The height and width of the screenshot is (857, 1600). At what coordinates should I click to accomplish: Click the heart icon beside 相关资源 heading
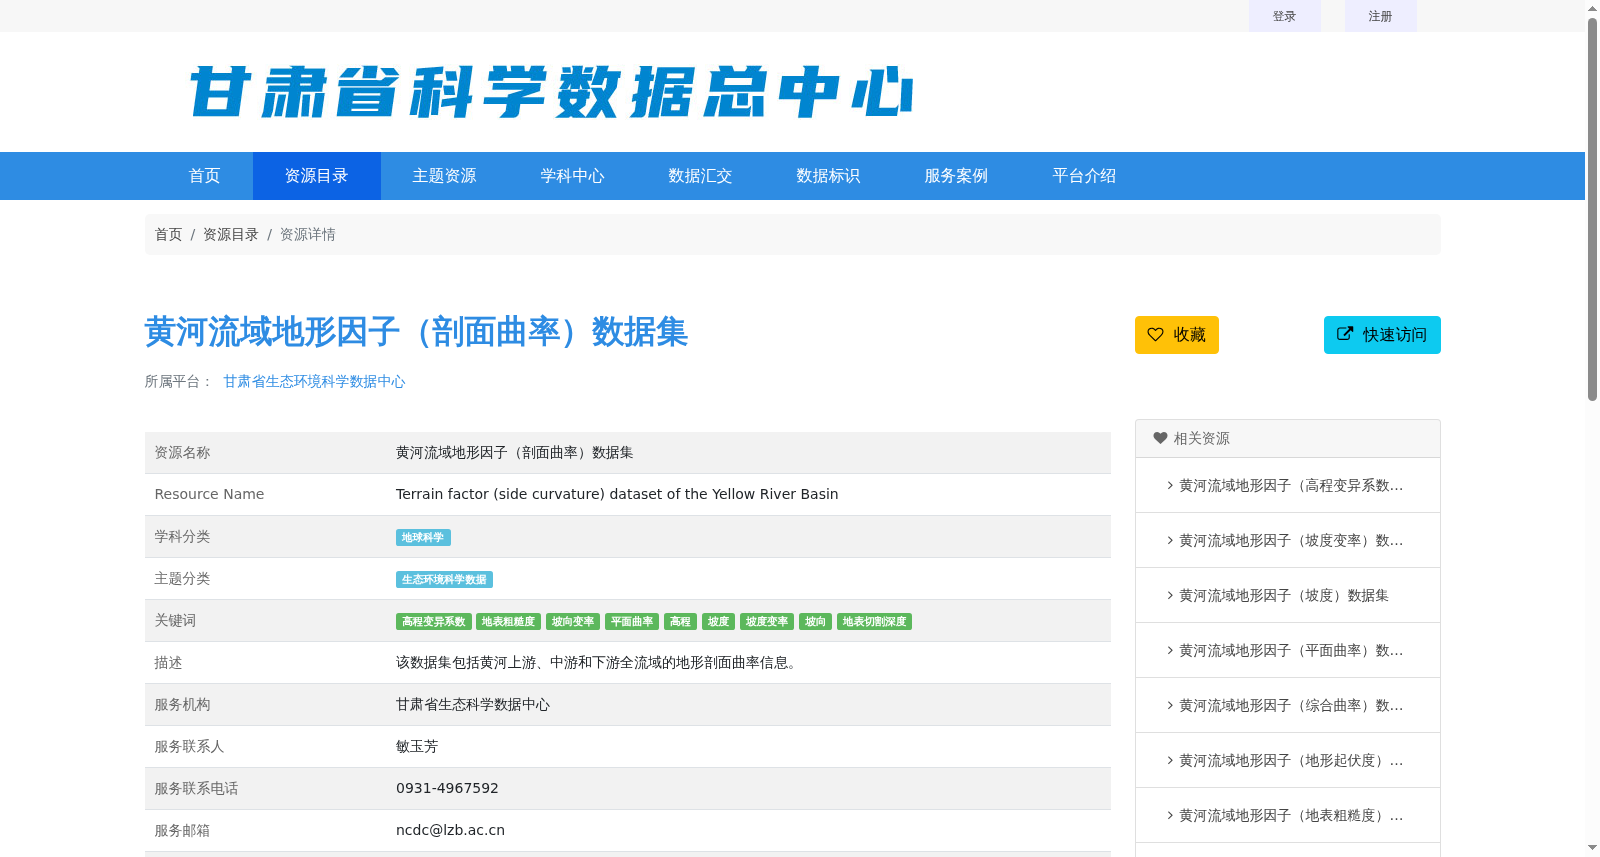tap(1160, 438)
